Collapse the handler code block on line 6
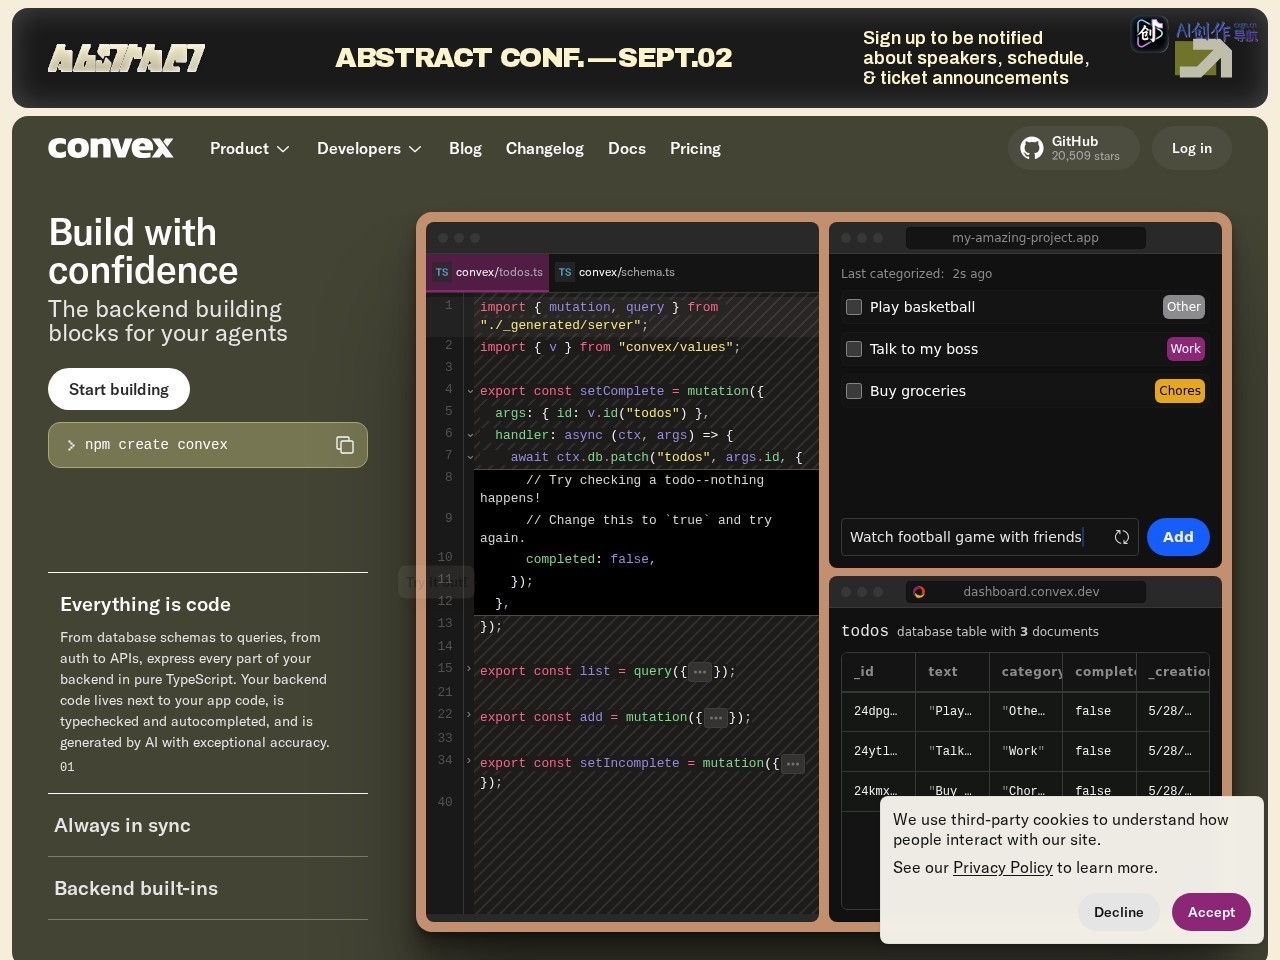Screen dimensions: 1280x960 [470, 435]
